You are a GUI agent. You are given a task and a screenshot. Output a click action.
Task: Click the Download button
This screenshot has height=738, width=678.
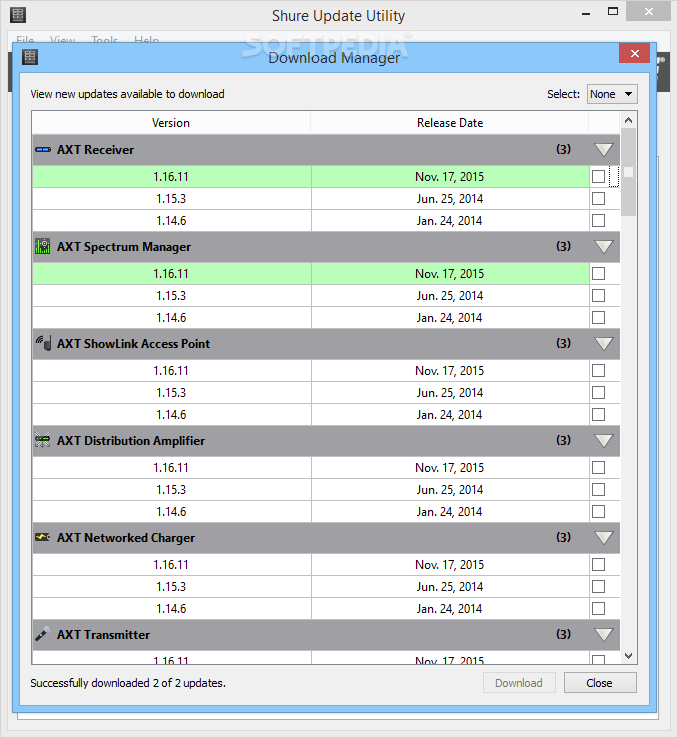[x=519, y=682]
